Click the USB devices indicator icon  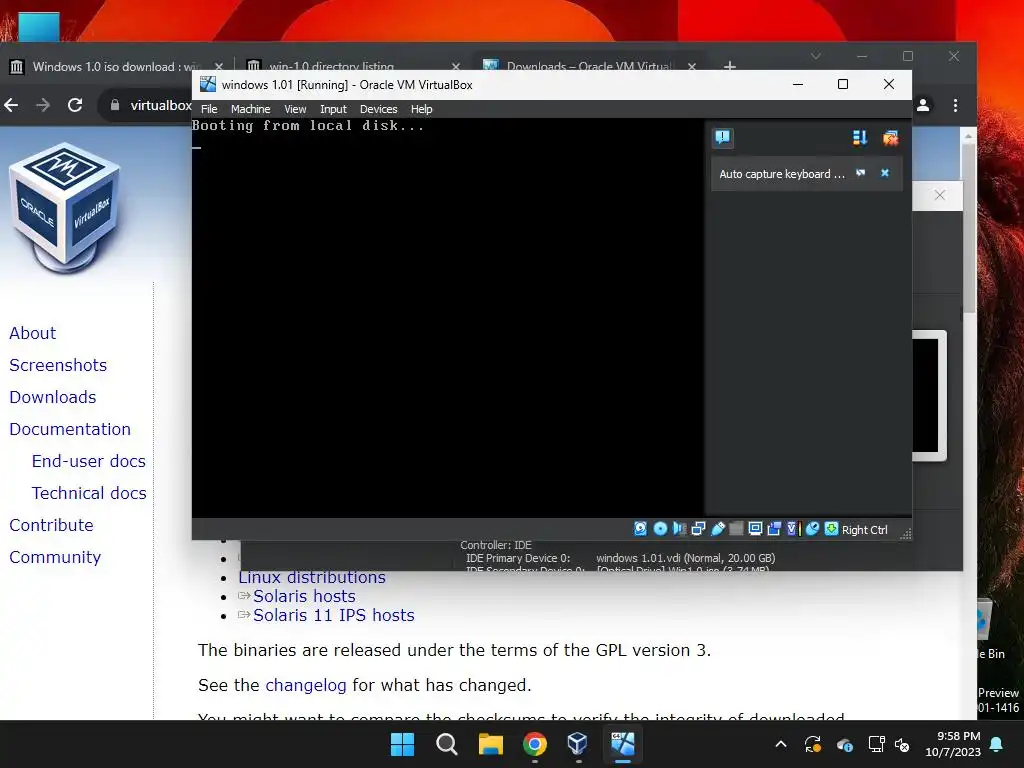(x=717, y=529)
